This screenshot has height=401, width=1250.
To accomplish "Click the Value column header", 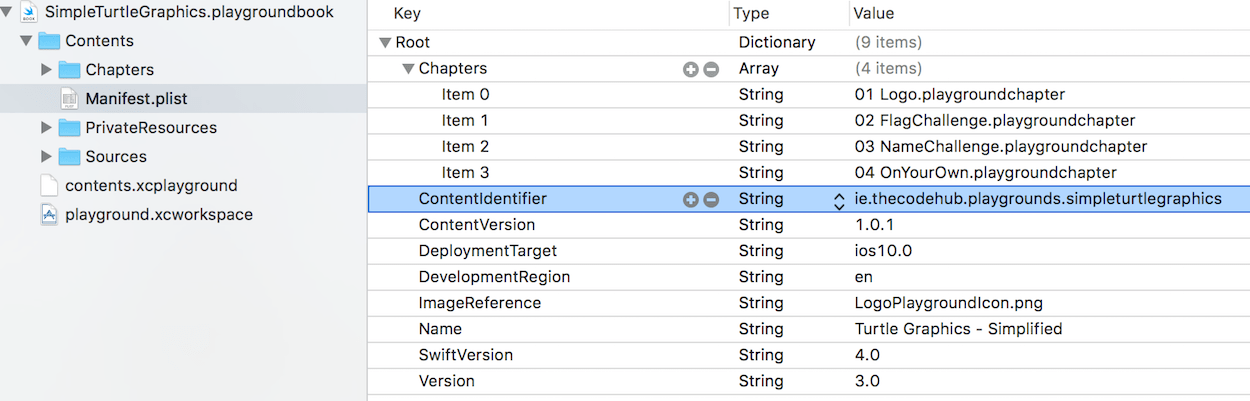I will [873, 14].
